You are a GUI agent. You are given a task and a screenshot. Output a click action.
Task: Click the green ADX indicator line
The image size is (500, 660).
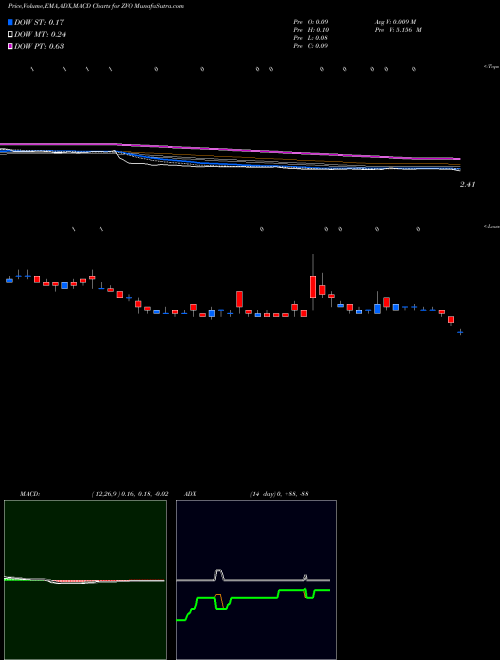253,597
